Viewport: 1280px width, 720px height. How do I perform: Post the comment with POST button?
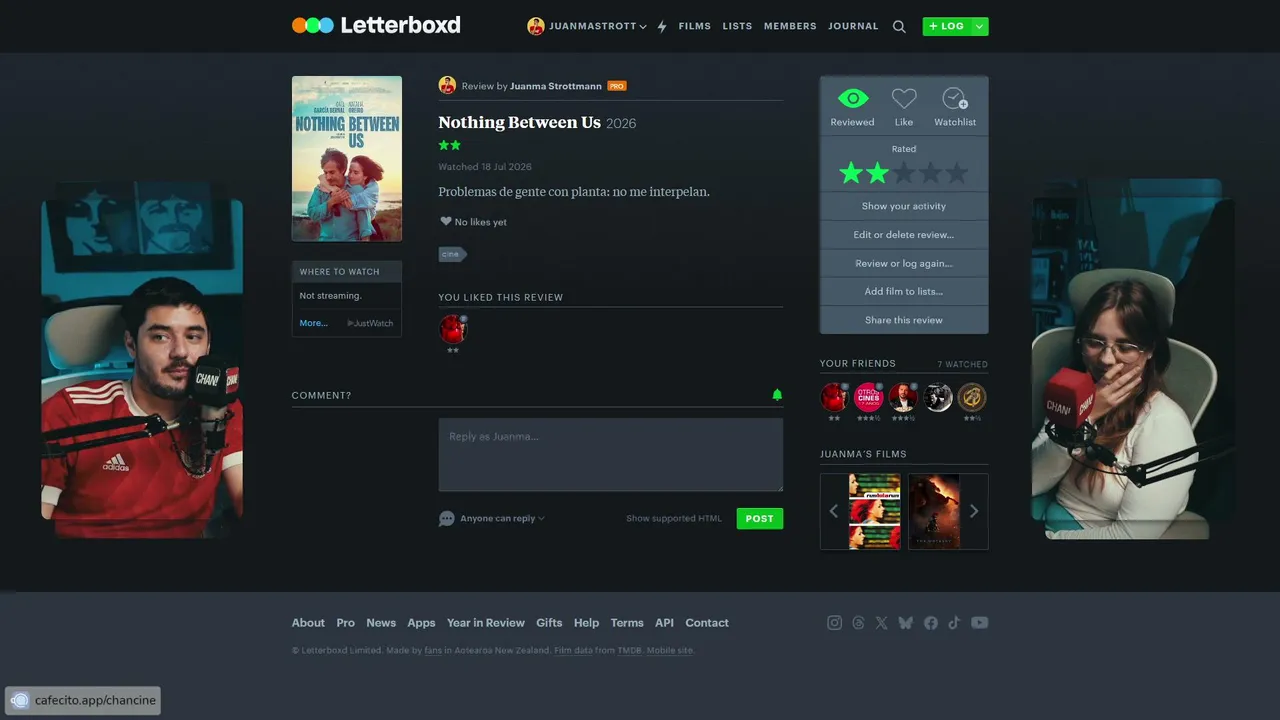tap(759, 518)
